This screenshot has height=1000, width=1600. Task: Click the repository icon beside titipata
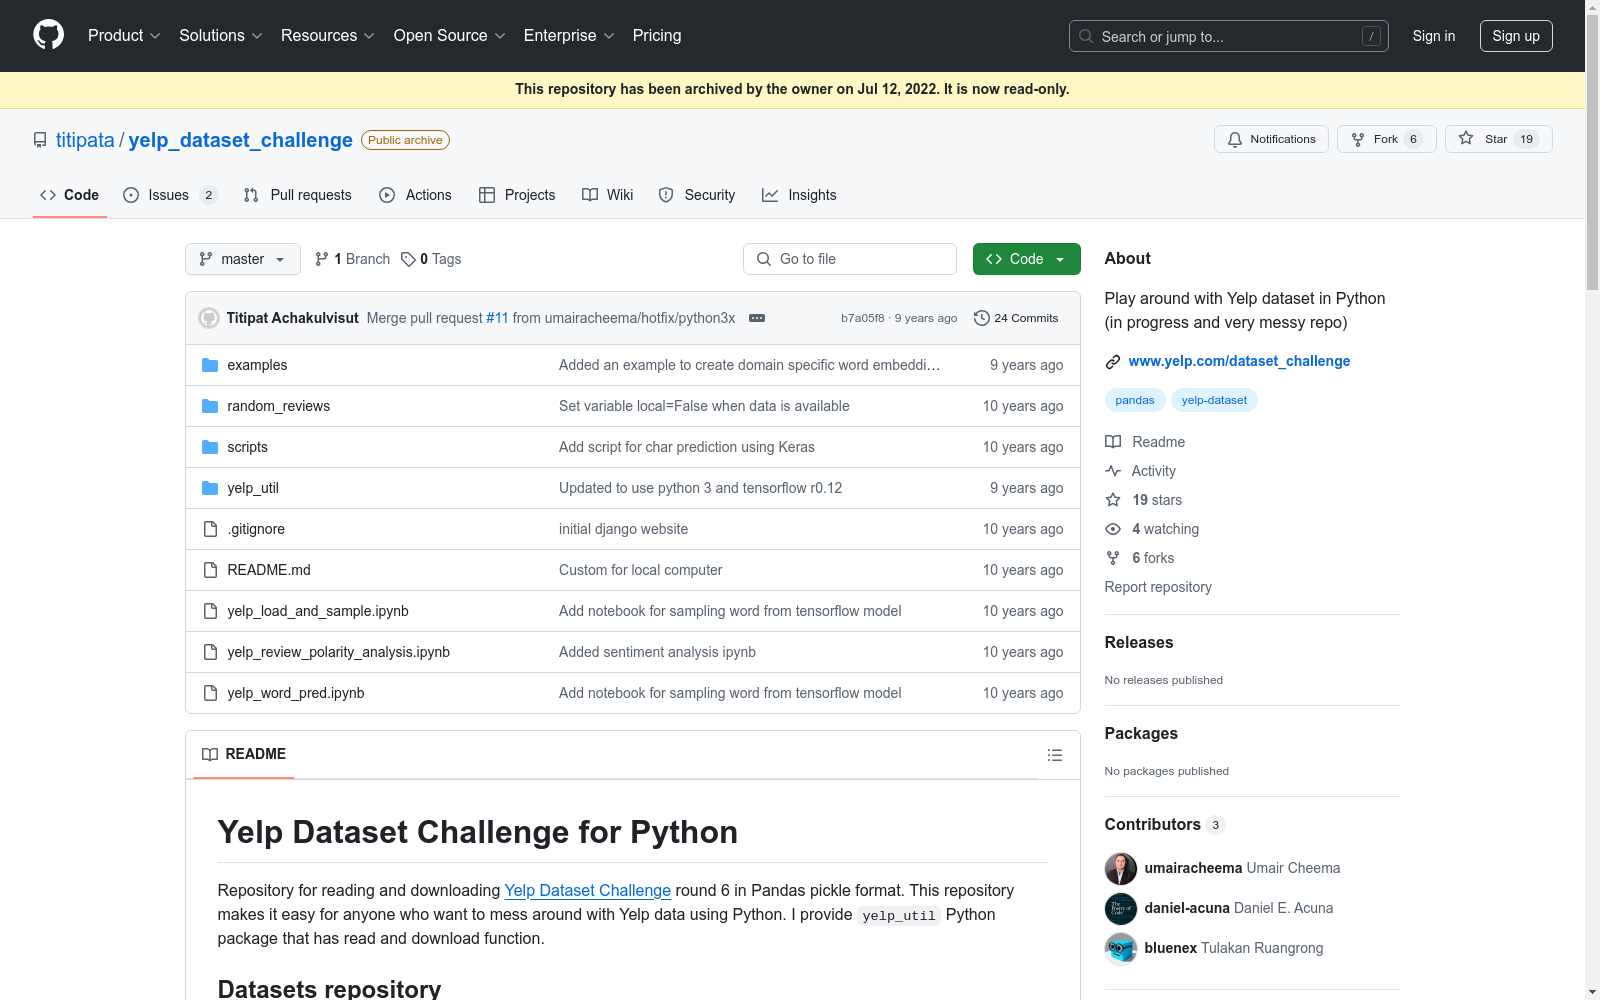[40, 140]
